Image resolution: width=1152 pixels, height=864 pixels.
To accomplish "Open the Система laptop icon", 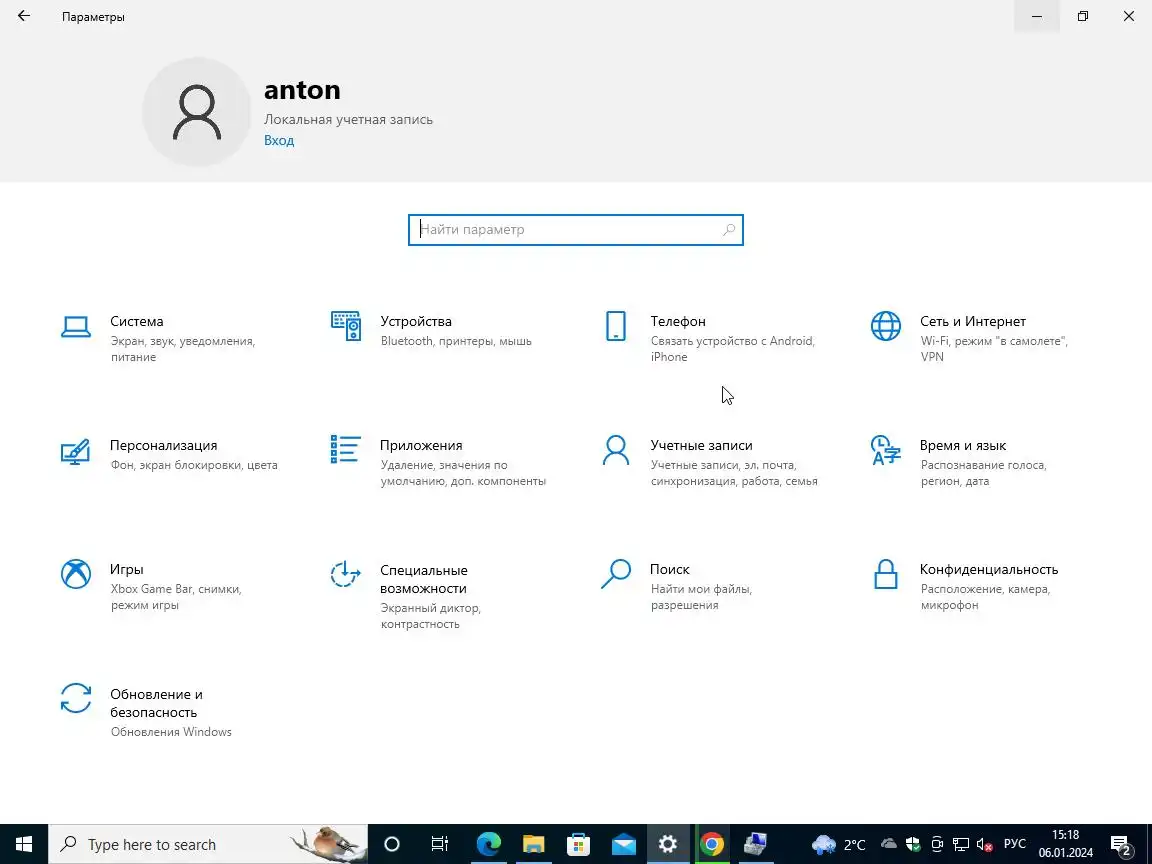I will click(76, 327).
